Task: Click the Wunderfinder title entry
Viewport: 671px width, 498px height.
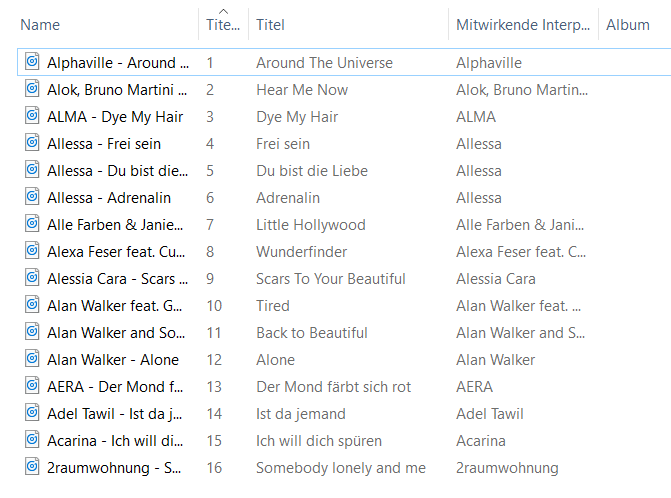Action: tap(304, 251)
